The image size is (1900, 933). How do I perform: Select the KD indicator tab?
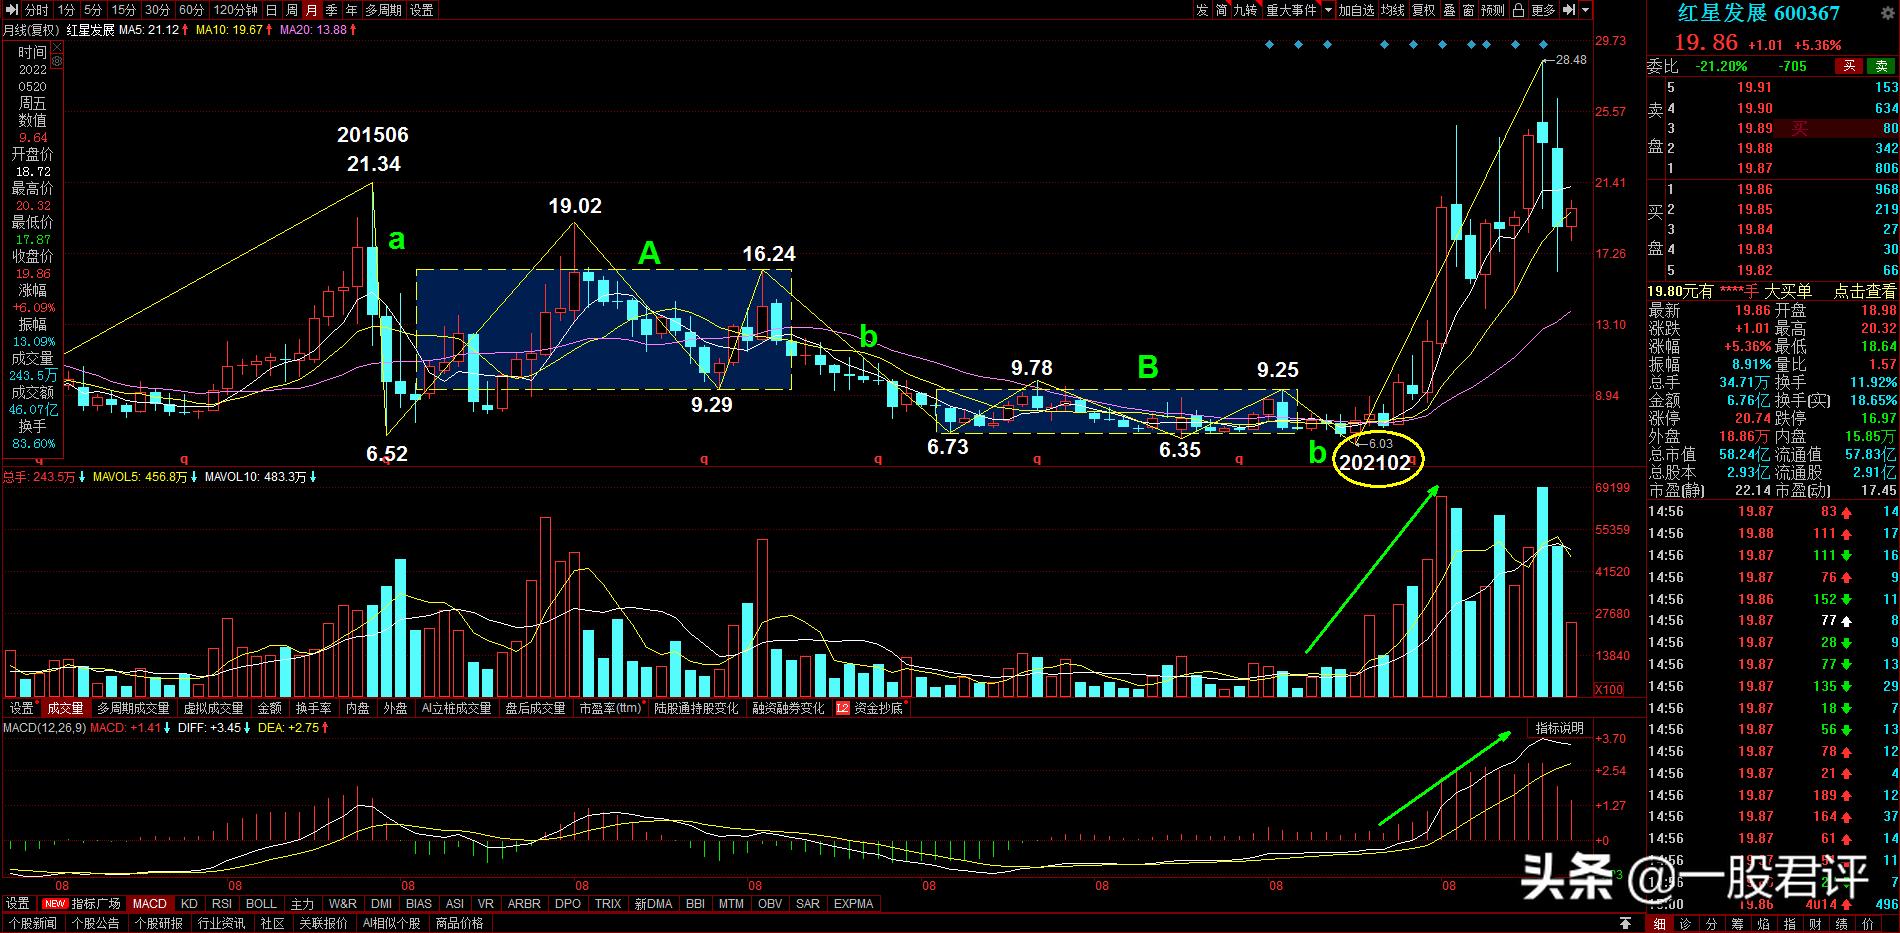[x=189, y=903]
